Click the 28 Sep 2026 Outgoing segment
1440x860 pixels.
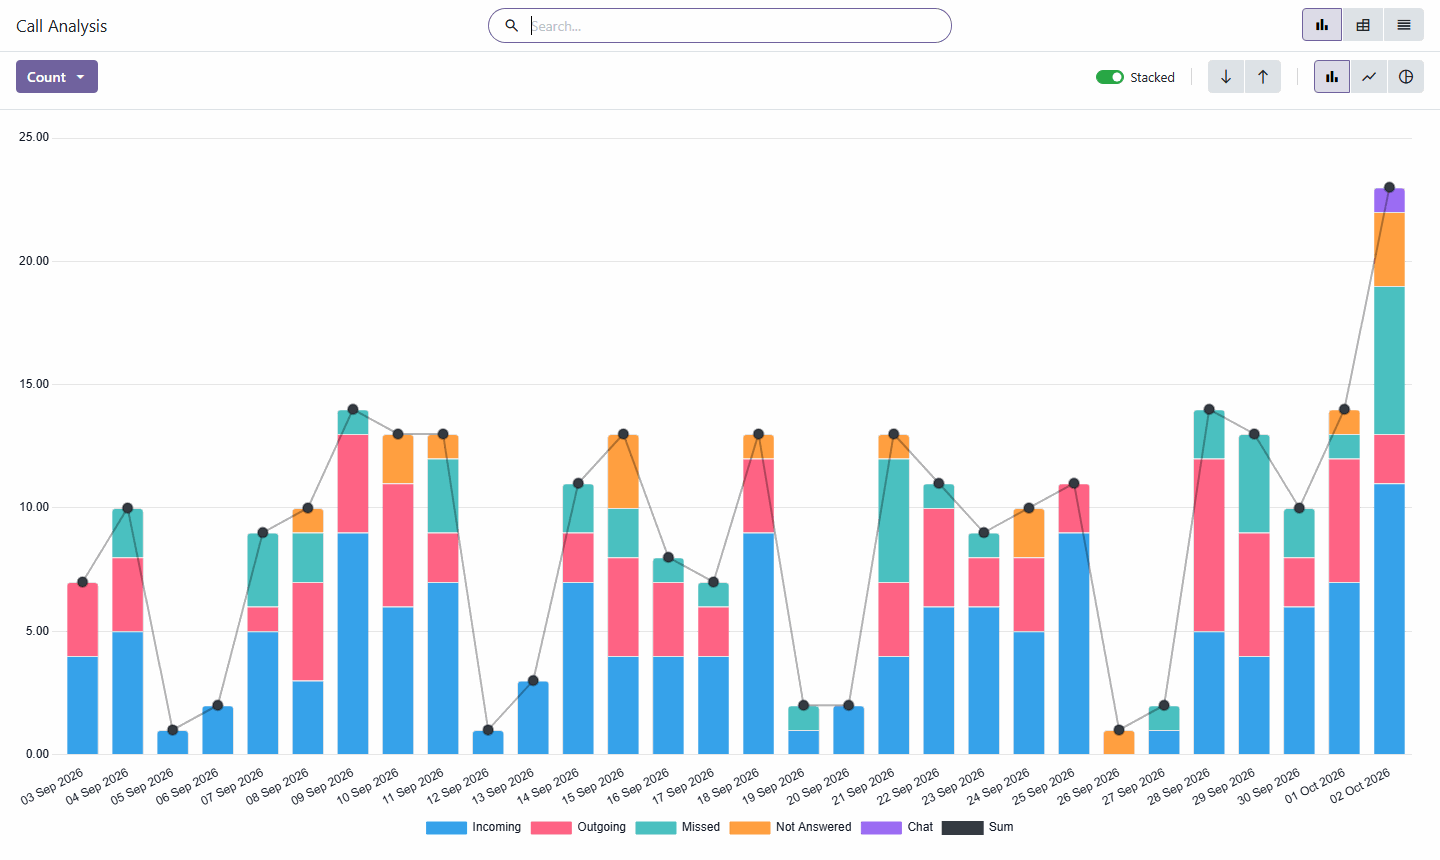pyautogui.click(x=1209, y=545)
